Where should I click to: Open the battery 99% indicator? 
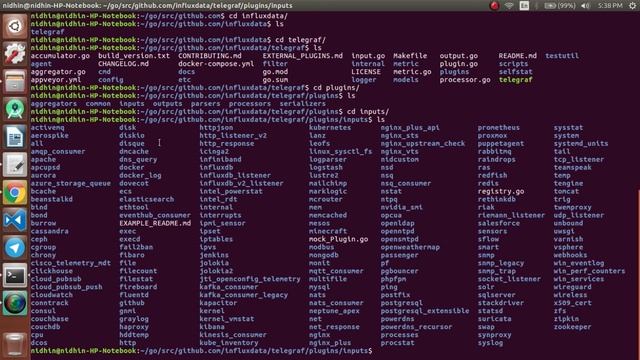pyautogui.click(x=560, y=6)
